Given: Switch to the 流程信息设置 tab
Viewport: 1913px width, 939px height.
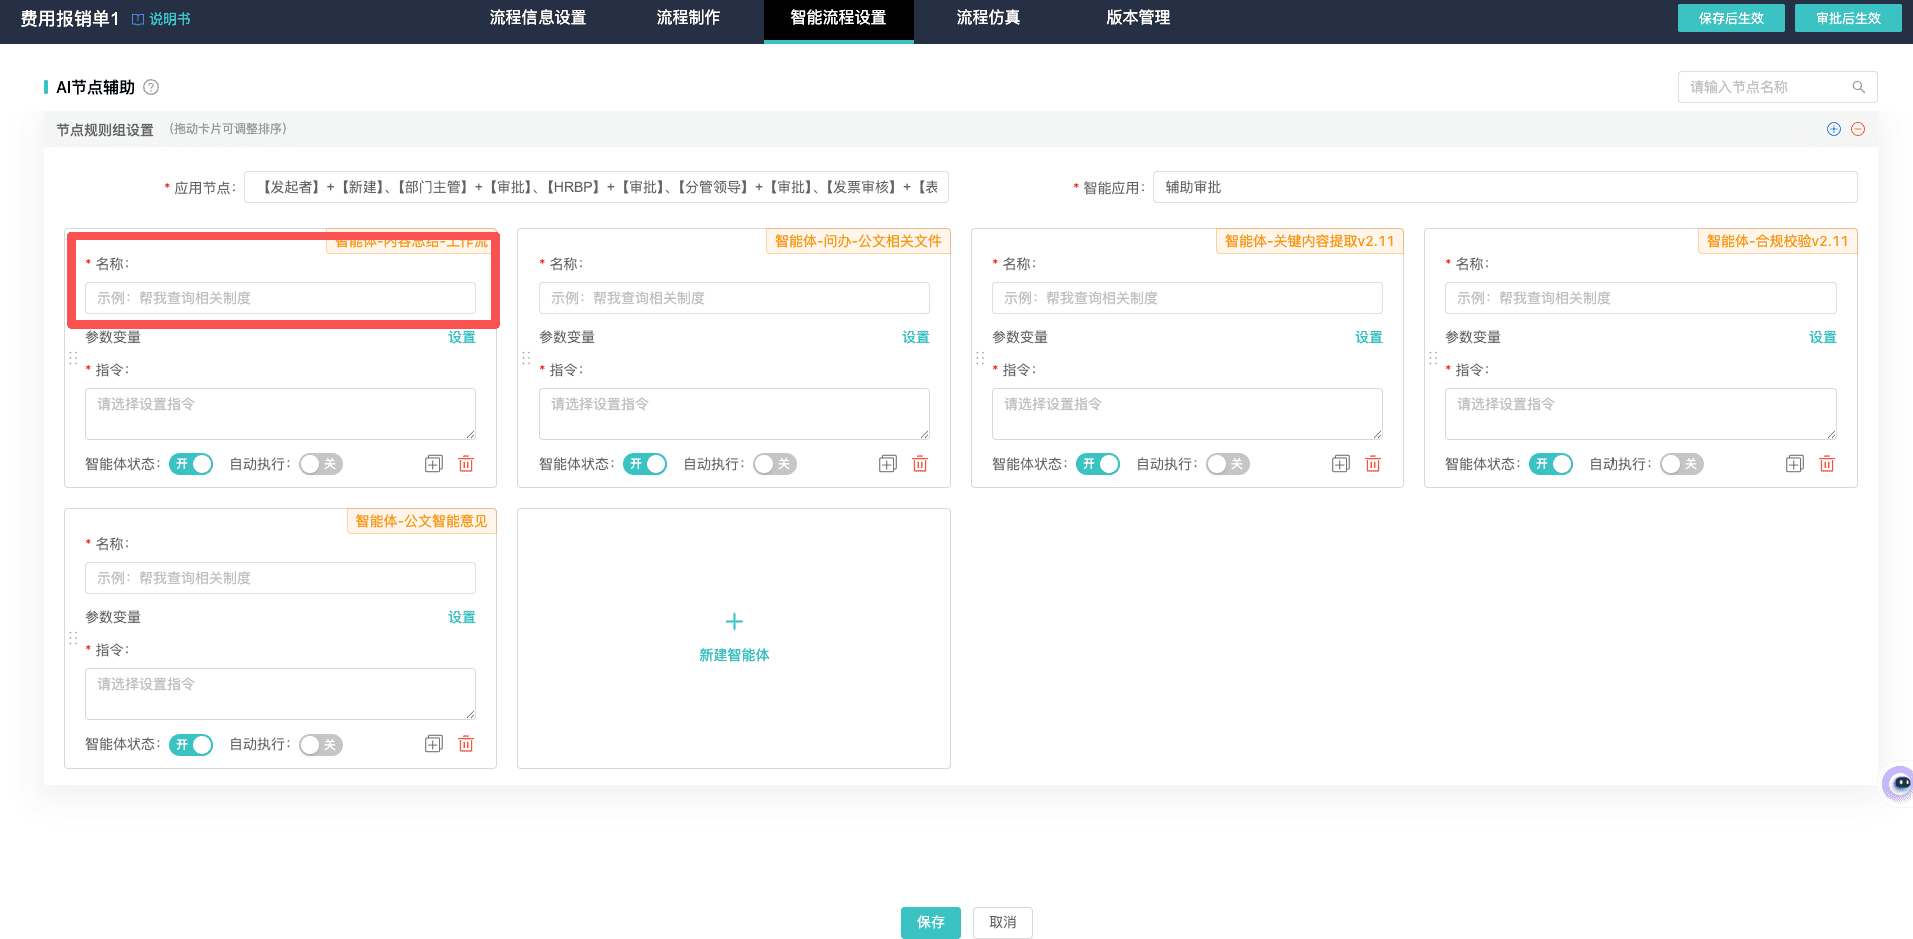Looking at the screenshot, I should 538,18.
